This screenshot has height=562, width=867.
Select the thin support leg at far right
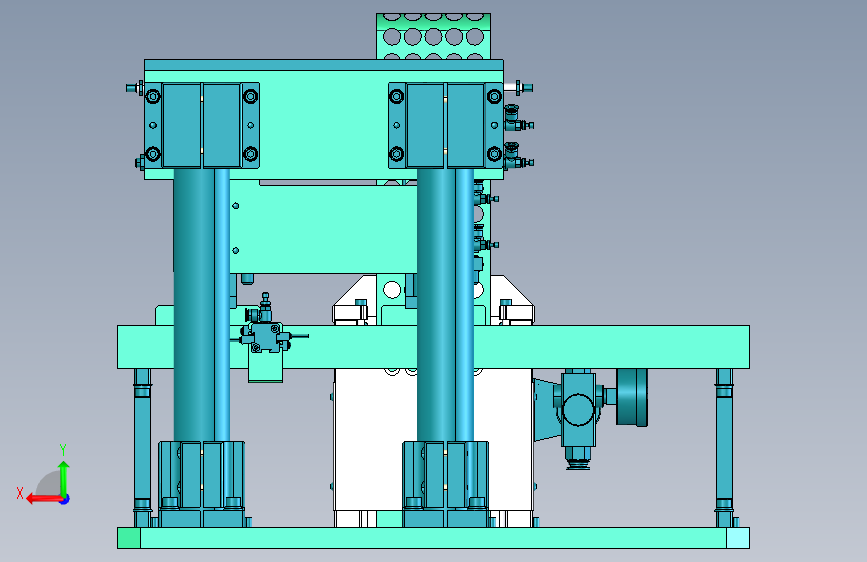724,447
